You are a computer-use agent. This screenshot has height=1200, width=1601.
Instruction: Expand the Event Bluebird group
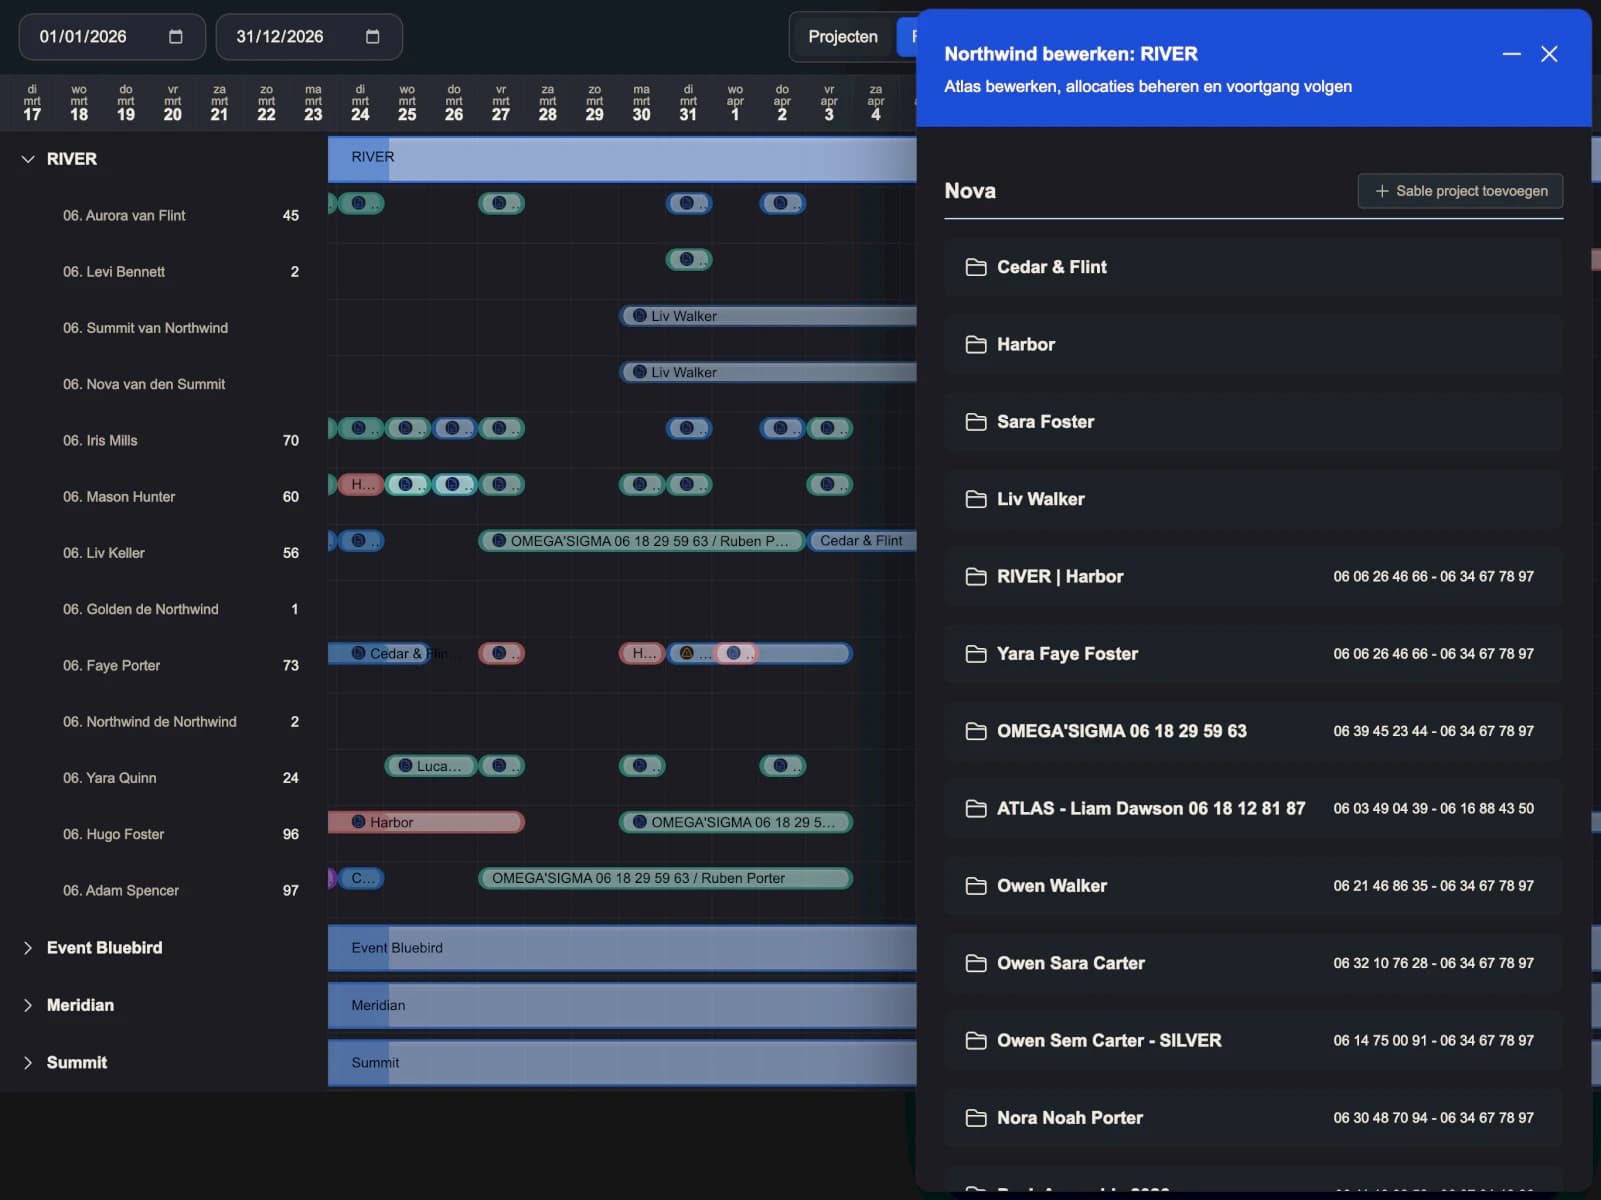coord(28,948)
